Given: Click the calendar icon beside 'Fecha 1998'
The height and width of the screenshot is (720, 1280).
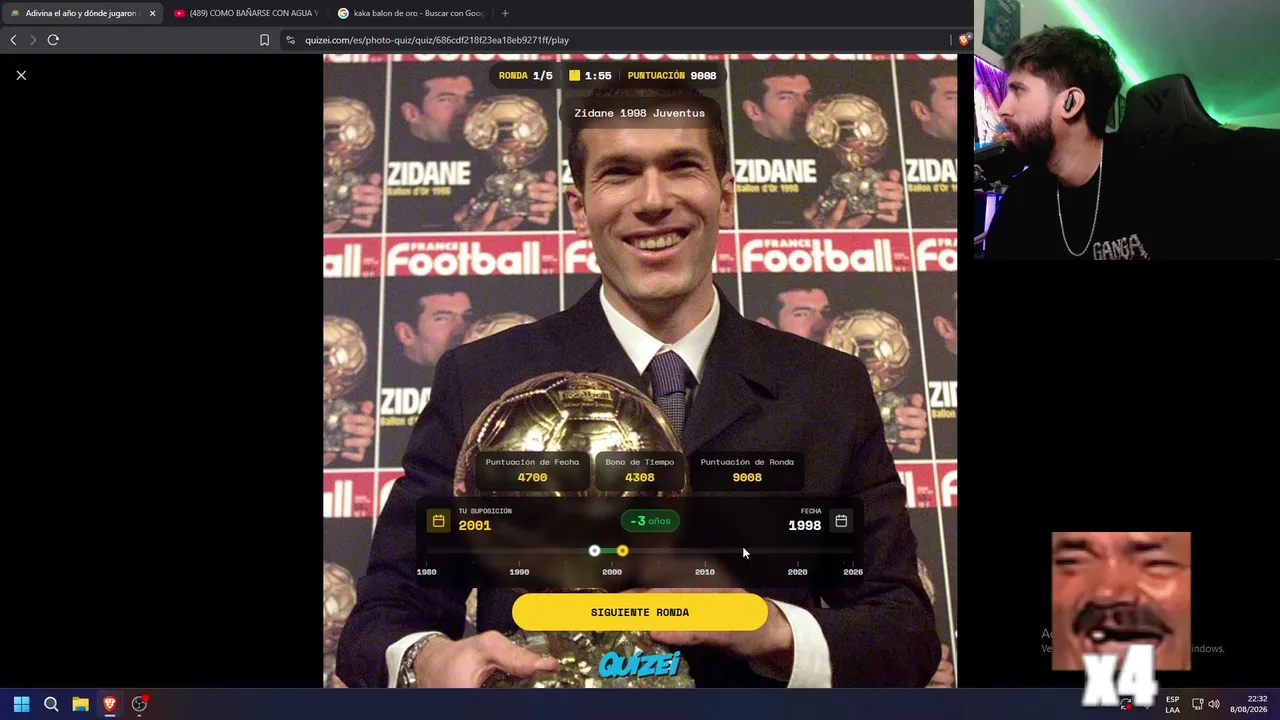Looking at the screenshot, I should tap(841, 521).
